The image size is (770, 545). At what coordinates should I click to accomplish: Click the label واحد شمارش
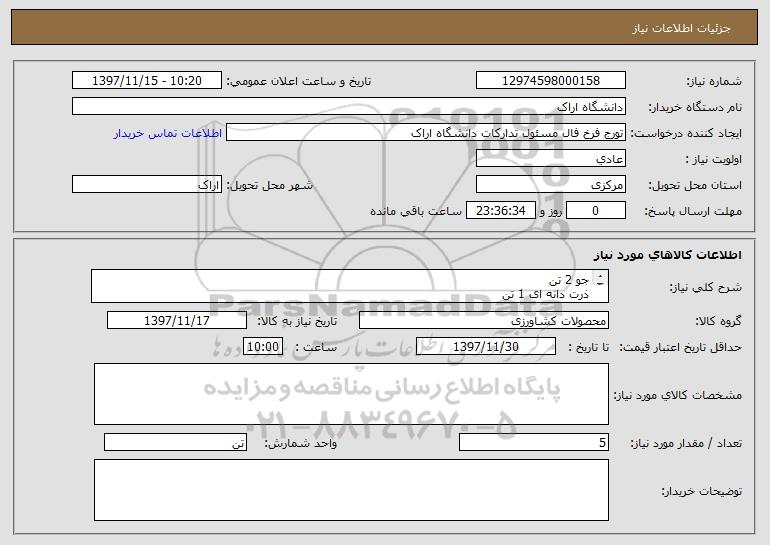coord(301,444)
